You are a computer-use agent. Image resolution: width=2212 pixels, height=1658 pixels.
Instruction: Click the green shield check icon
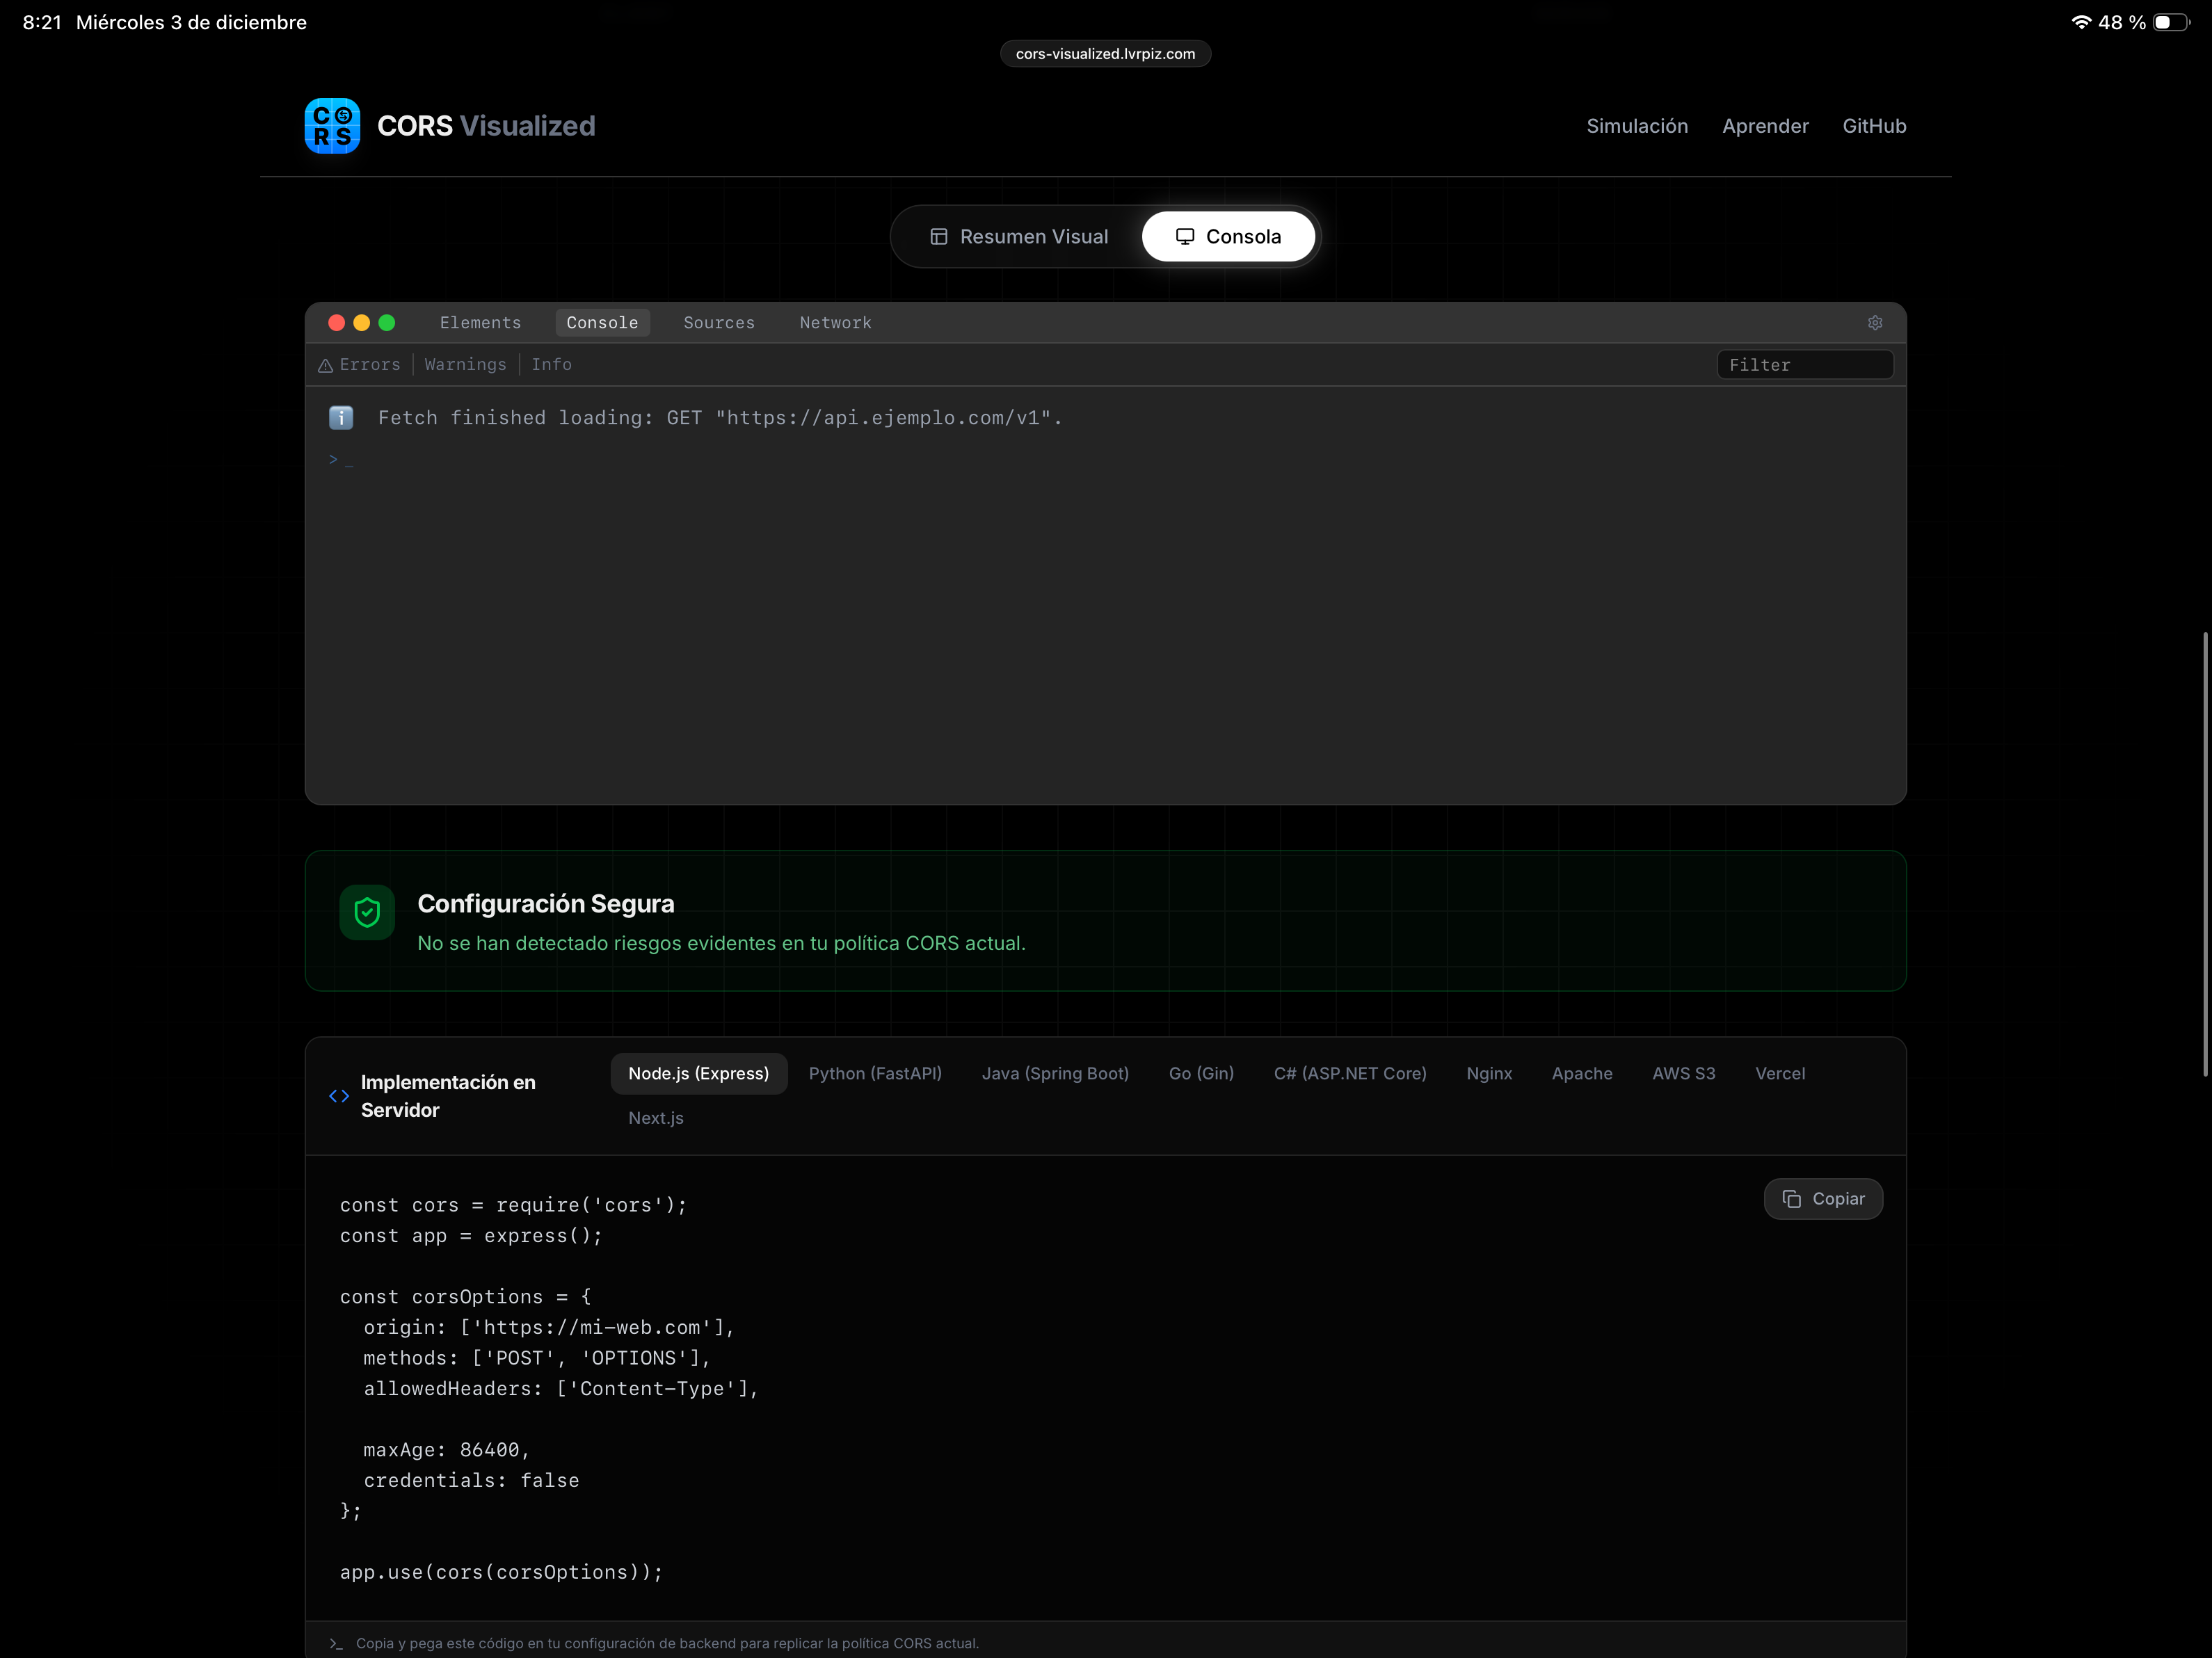coord(367,912)
